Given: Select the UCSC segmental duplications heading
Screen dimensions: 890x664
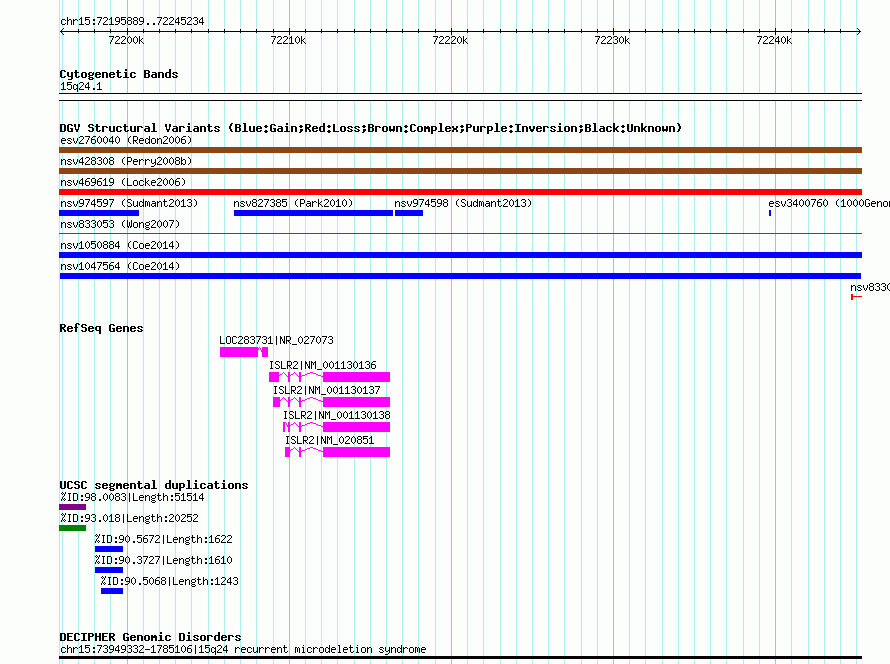Looking at the screenshot, I should (154, 485).
